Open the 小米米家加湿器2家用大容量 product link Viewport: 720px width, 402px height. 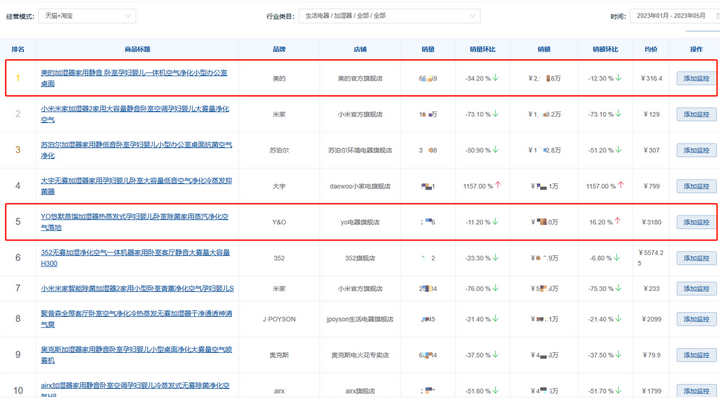pyautogui.click(x=135, y=114)
